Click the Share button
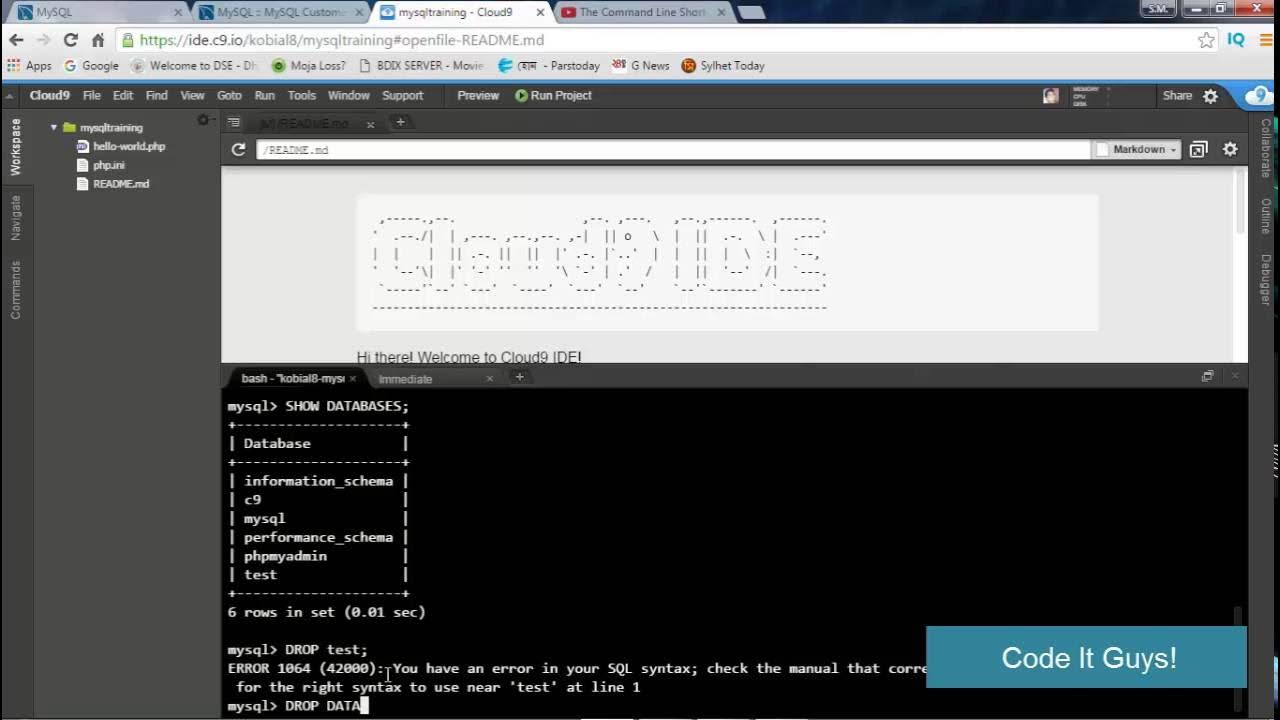Viewport: 1280px width, 720px height. [x=1177, y=95]
